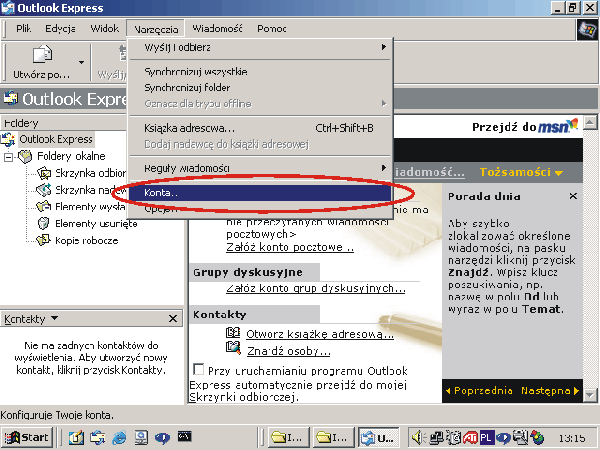The image size is (600, 450).
Task: Enable auto-open Skrzynka odbiorcza checkbox
Action: point(198,367)
